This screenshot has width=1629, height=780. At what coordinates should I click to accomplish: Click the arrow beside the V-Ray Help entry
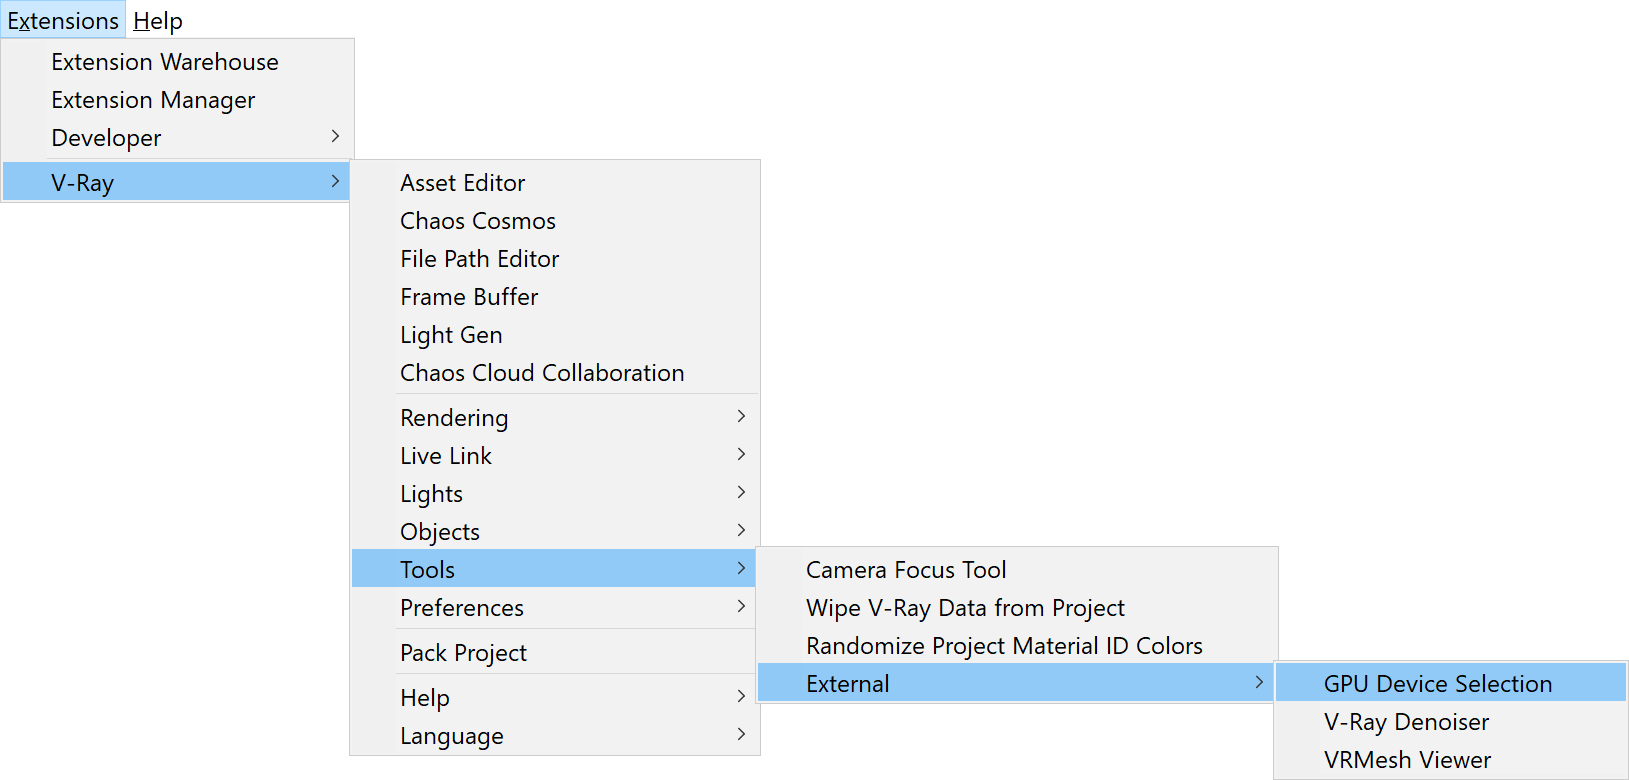click(x=741, y=696)
